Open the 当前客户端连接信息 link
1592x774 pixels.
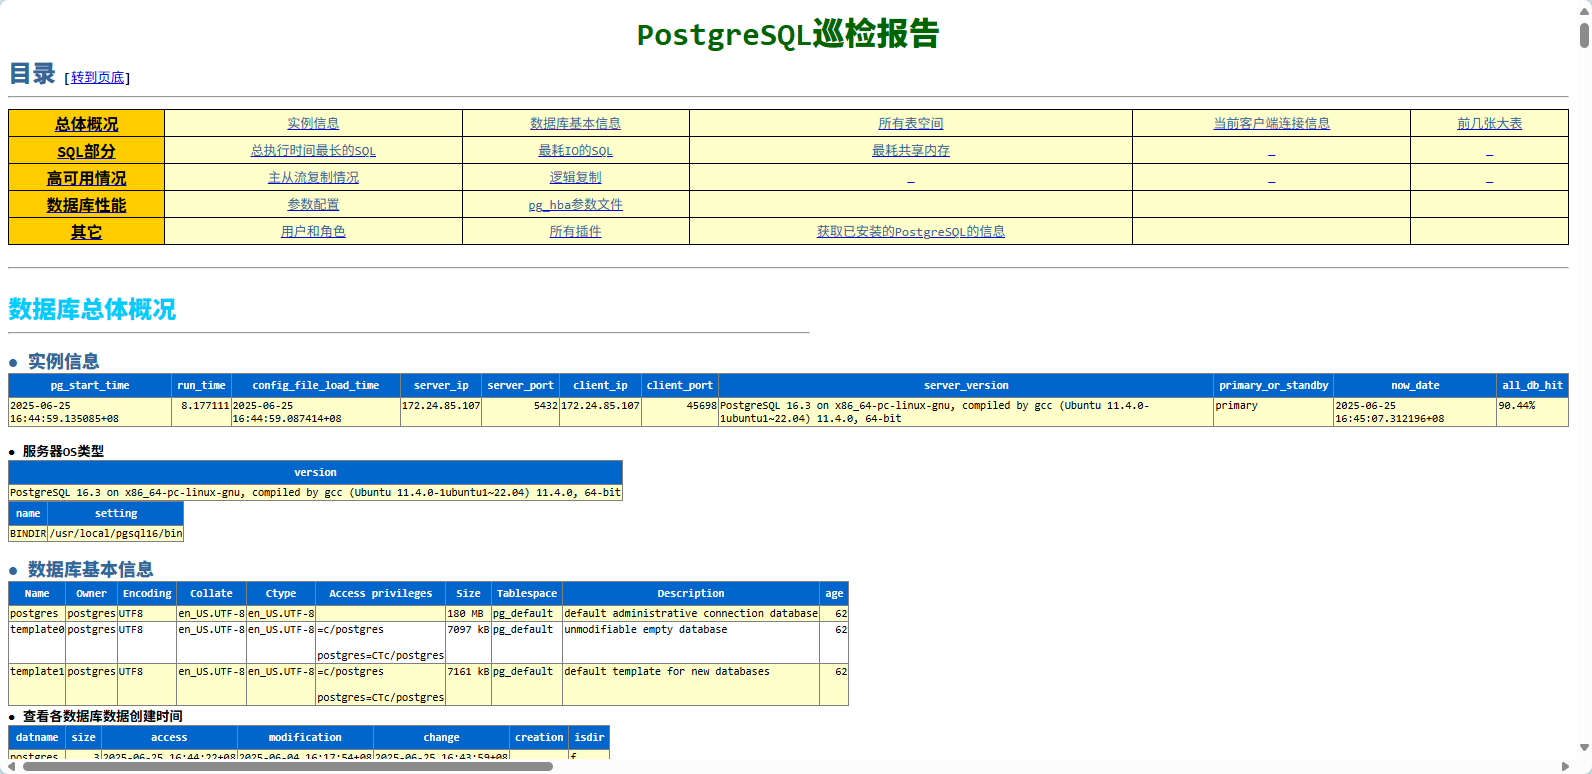(x=1271, y=123)
